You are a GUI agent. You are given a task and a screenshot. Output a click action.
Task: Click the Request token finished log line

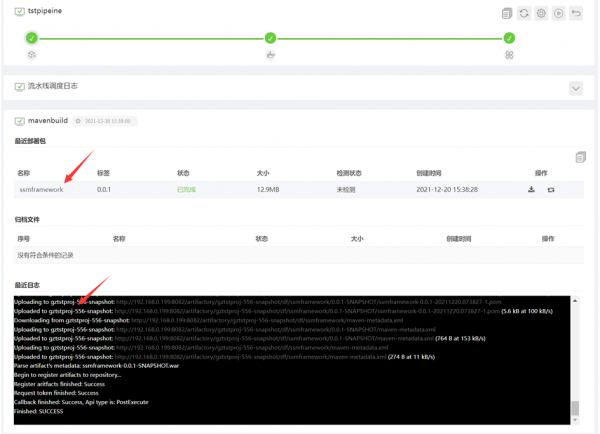coord(56,393)
